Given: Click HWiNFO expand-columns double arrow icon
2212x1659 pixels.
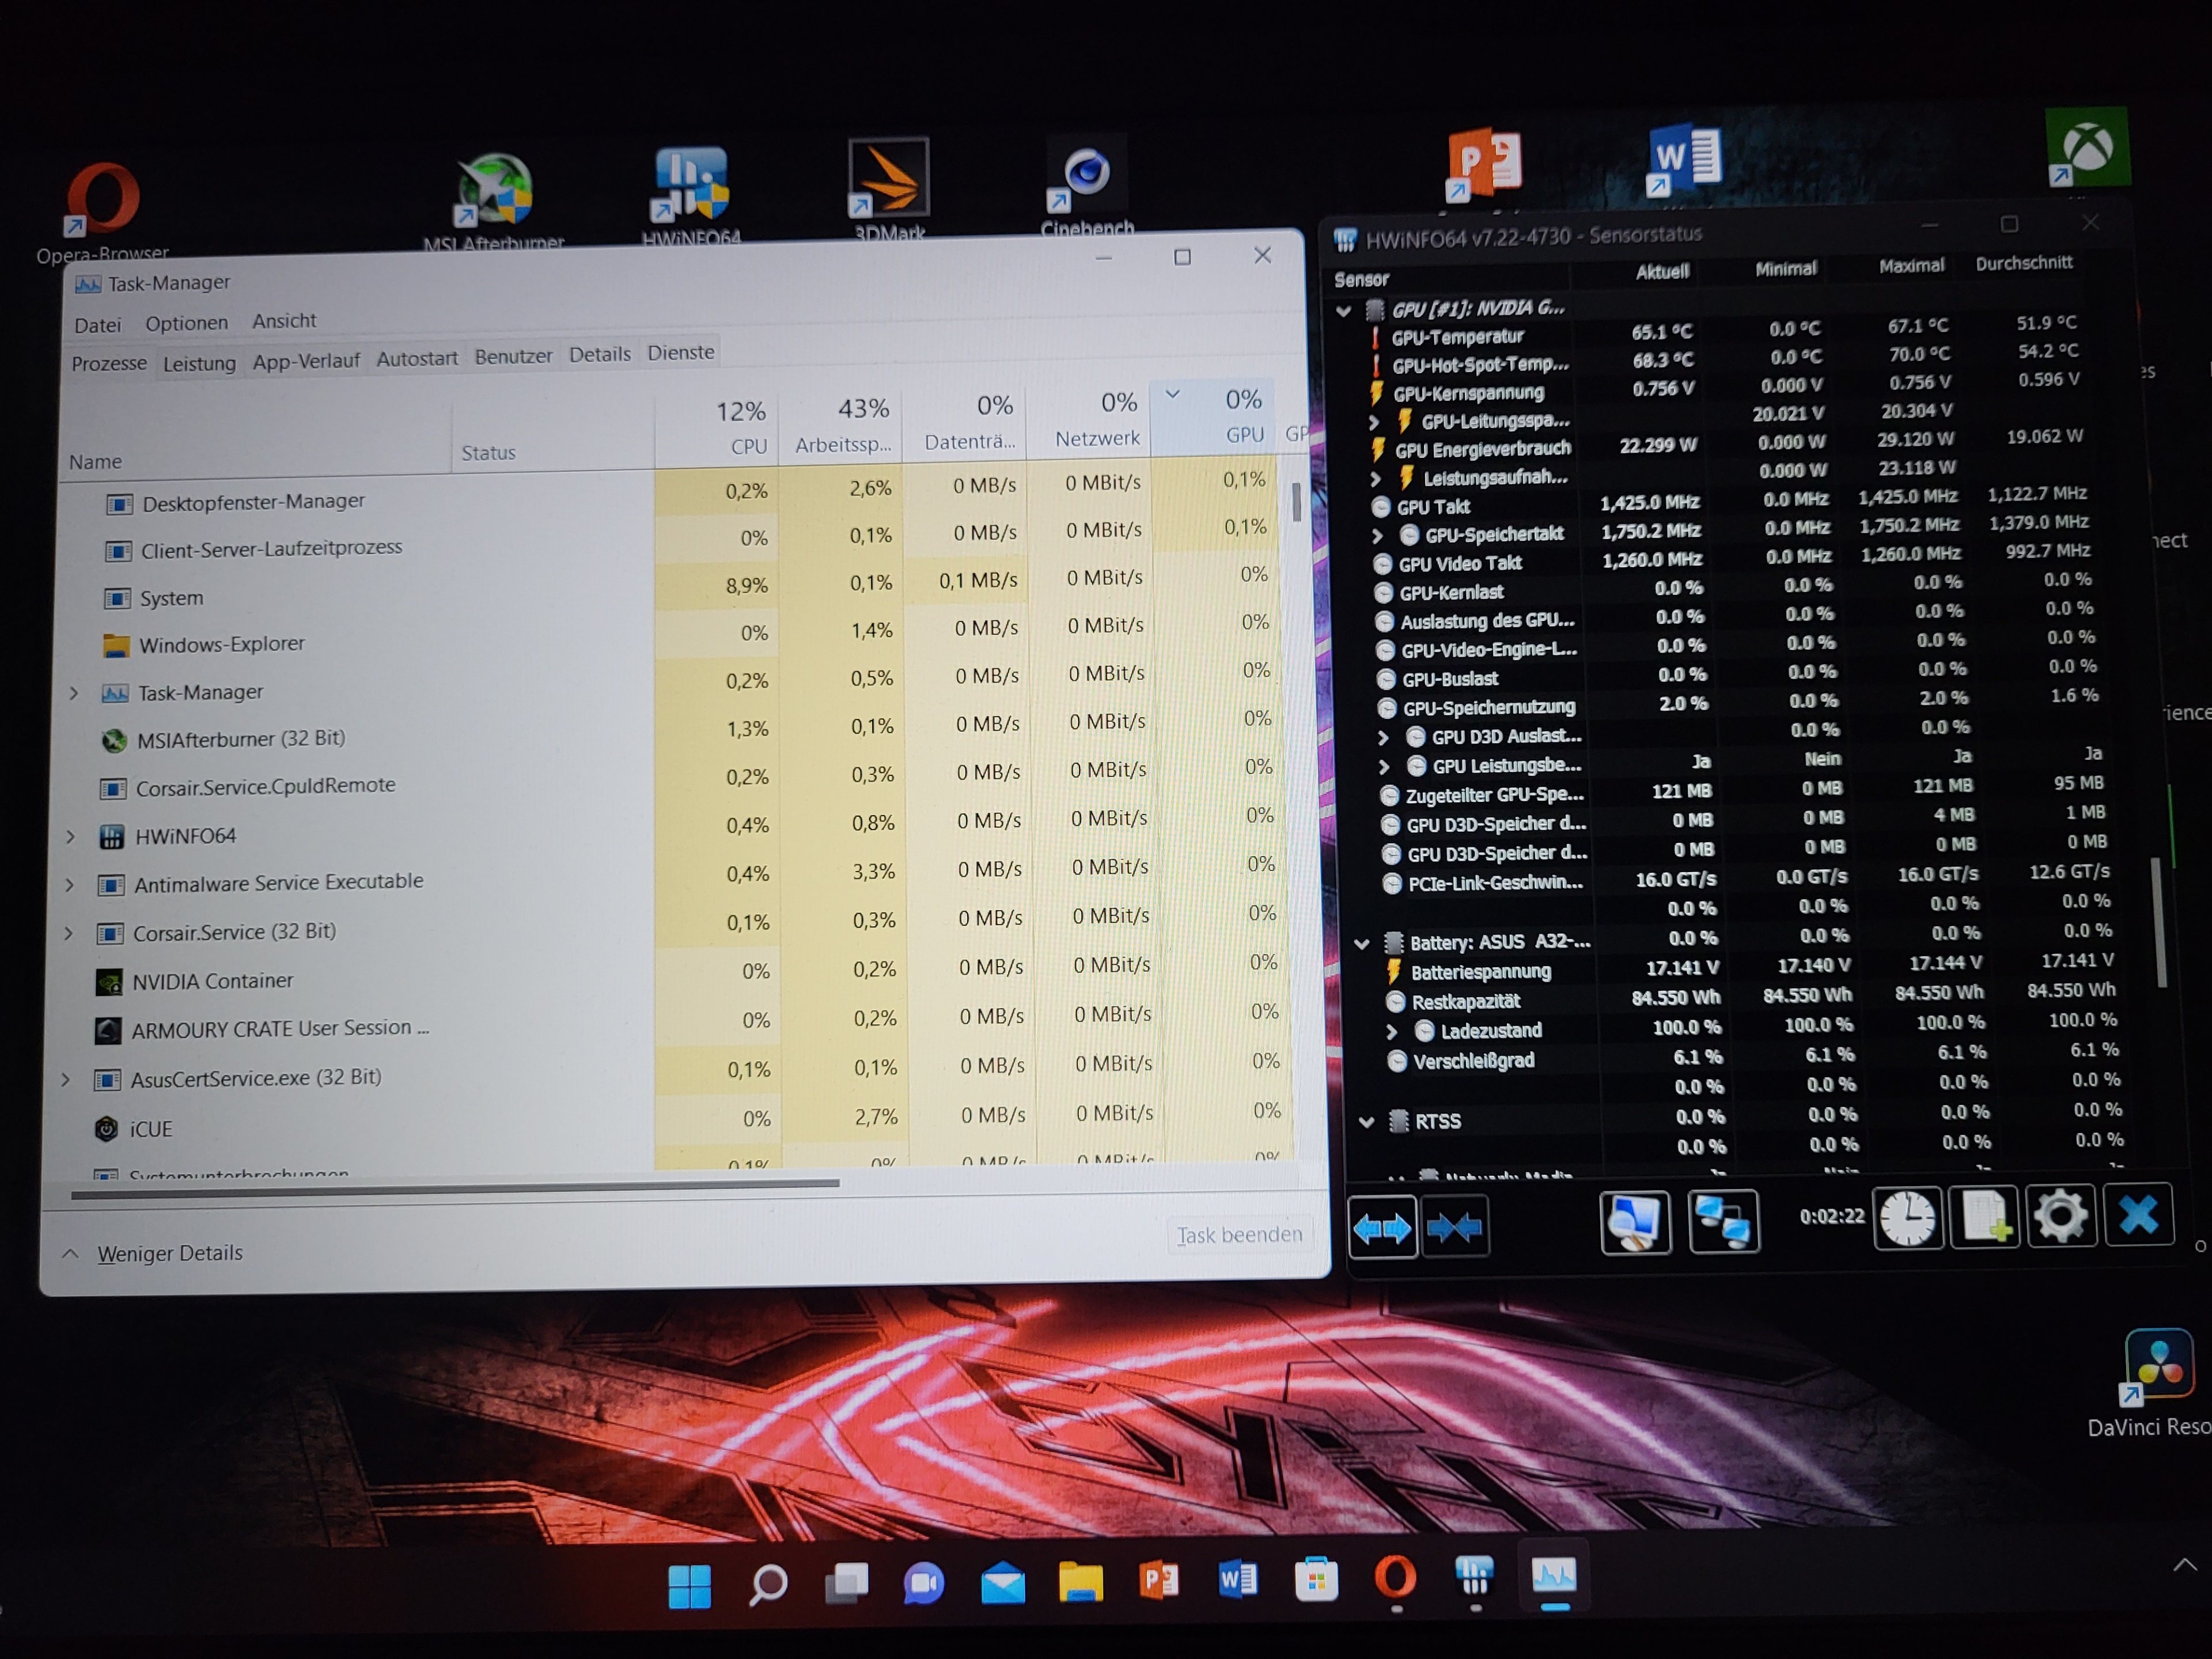Looking at the screenshot, I should pos(1382,1226).
